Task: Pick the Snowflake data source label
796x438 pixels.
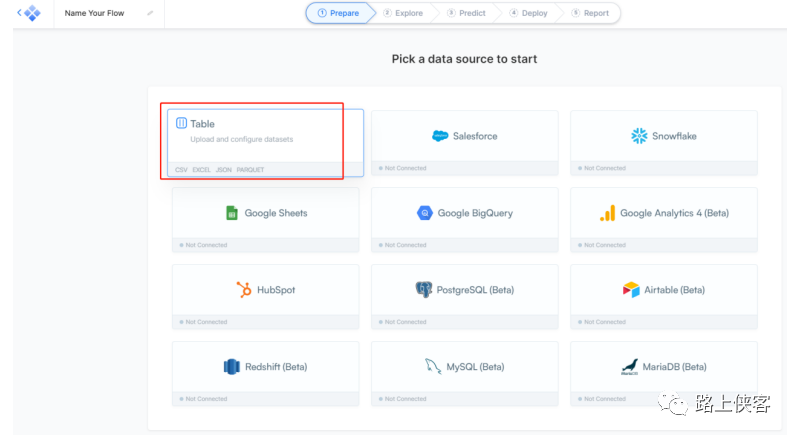Action: (x=674, y=136)
